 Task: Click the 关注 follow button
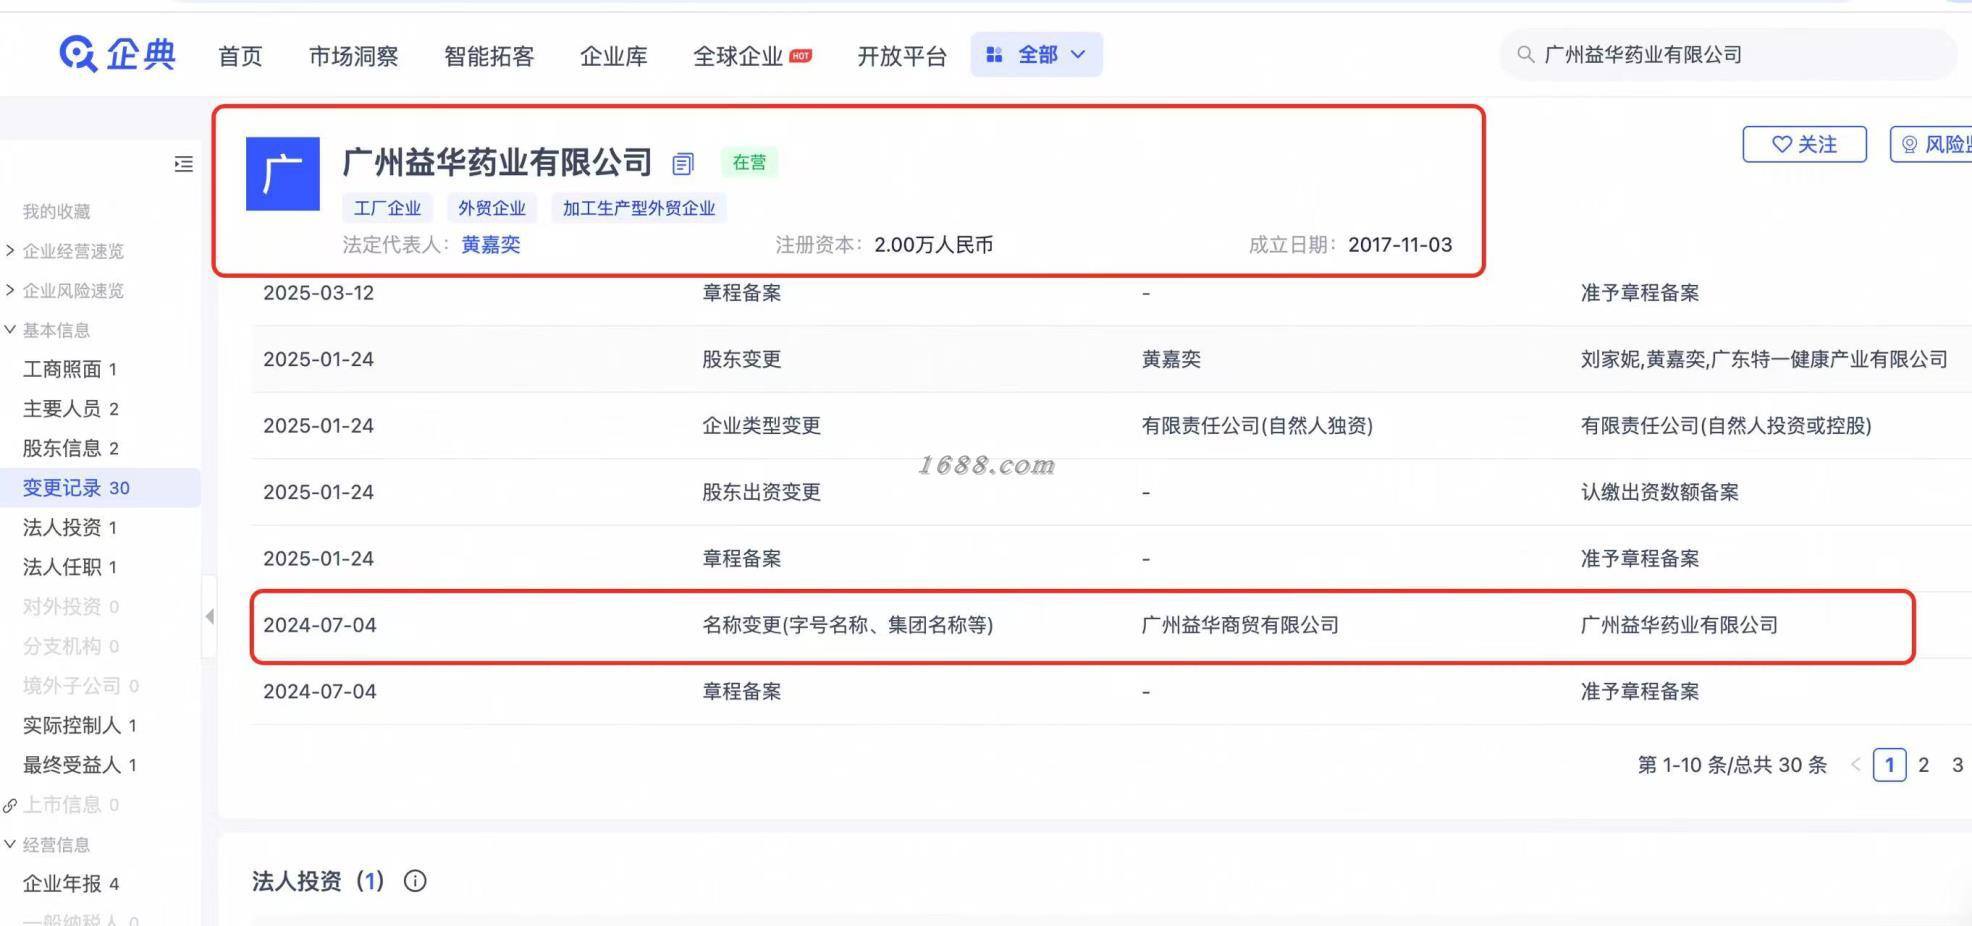[x=1804, y=144]
